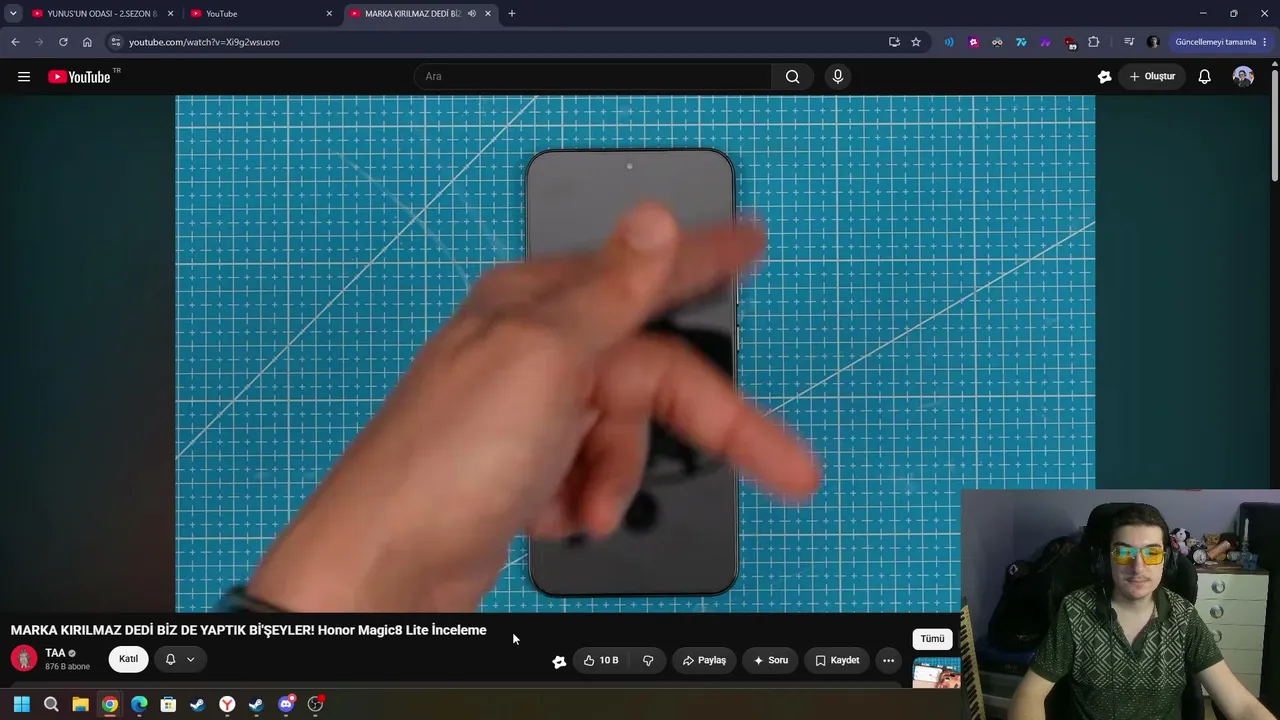
Task: Click the install/cast icon in the address bar
Action: coord(894,42)
